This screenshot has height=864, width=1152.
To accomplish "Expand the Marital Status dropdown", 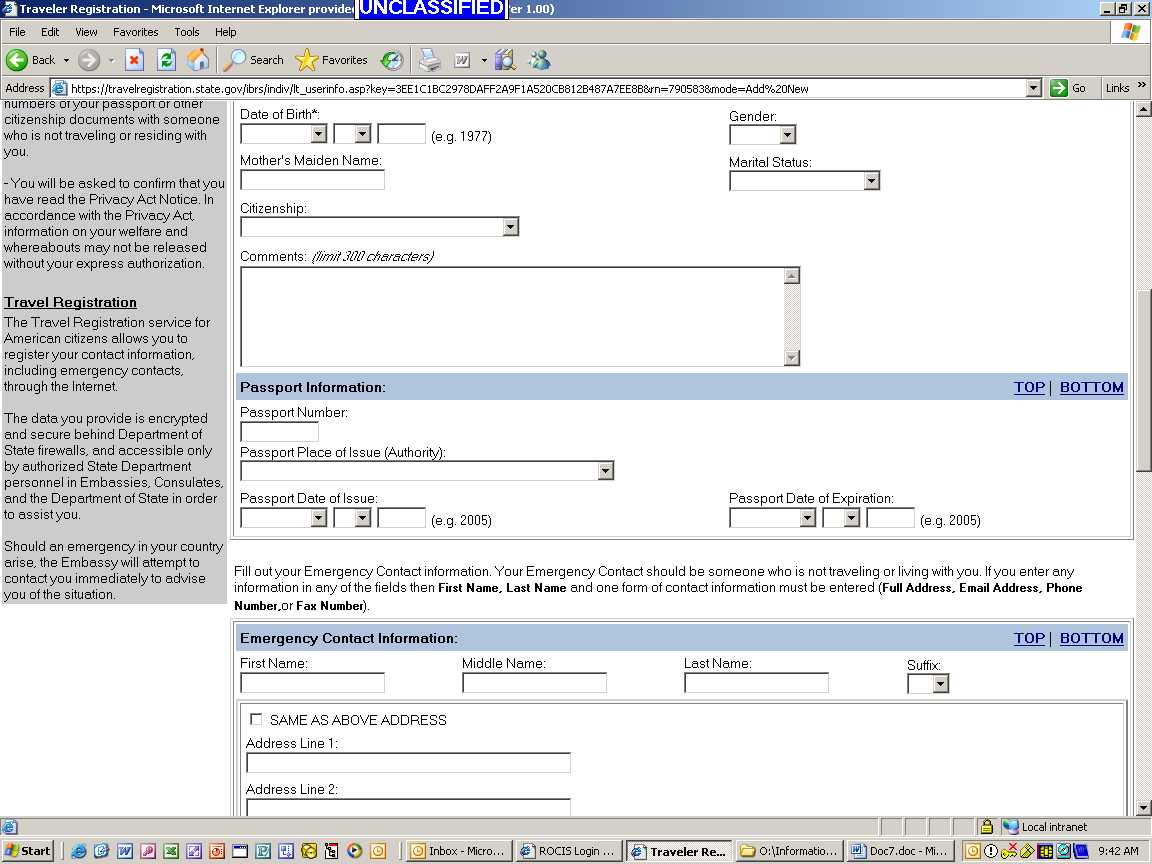I will 871,181.
